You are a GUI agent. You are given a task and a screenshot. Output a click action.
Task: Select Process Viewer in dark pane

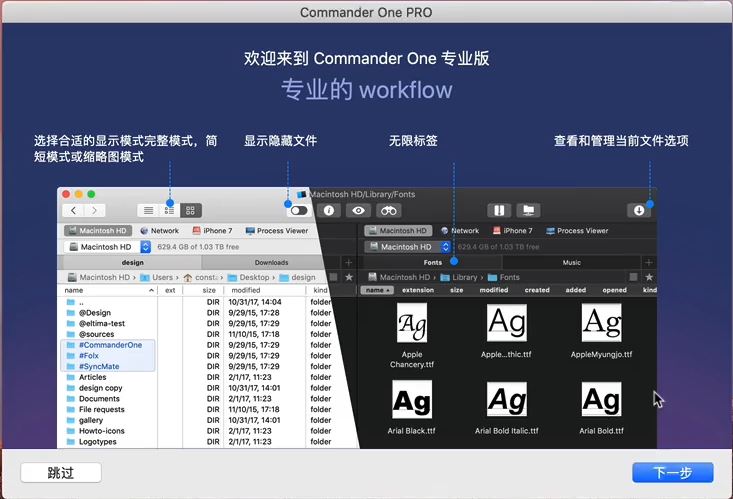577,231
